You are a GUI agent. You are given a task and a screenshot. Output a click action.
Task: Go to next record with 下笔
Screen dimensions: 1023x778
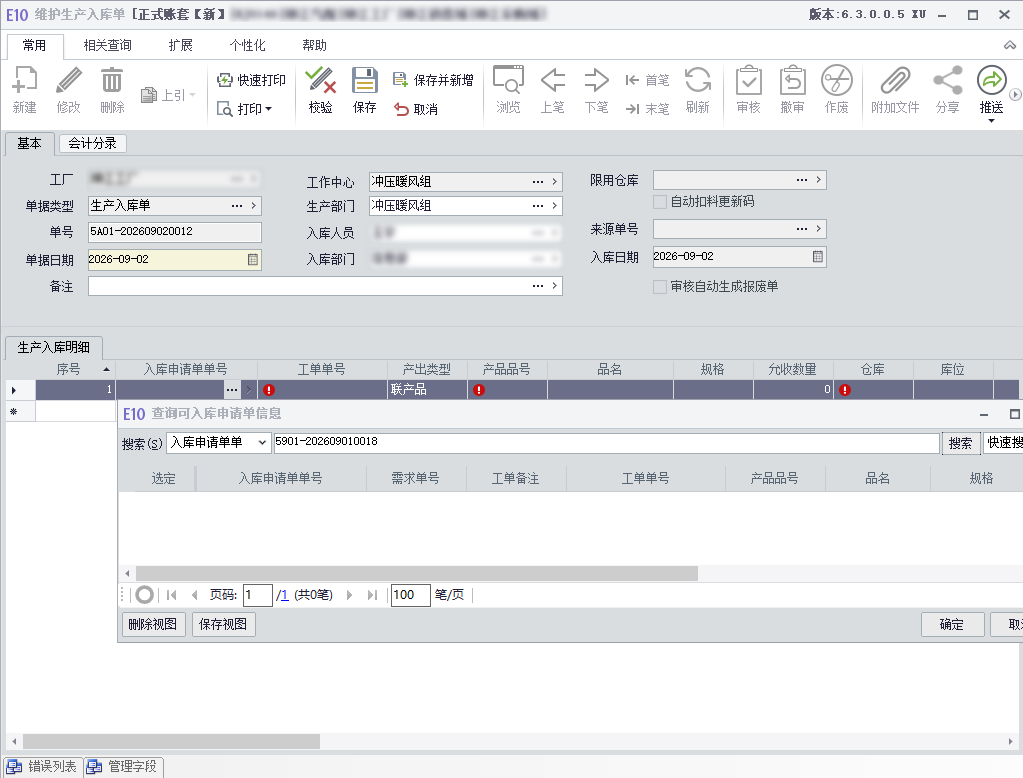coord(596,81)
